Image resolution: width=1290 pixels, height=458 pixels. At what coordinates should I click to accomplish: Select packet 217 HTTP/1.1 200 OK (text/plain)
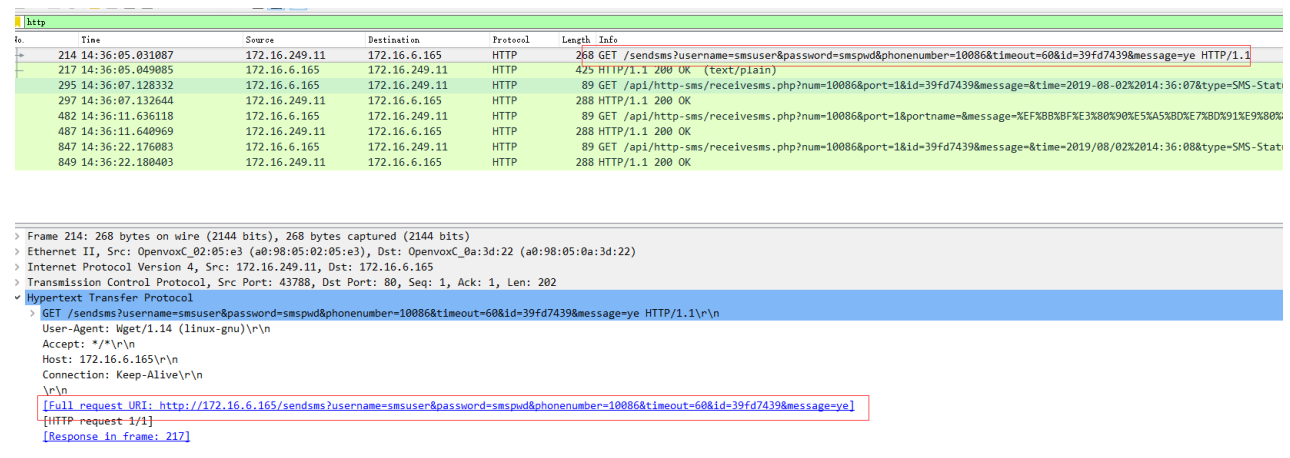[x=649, y=70]
